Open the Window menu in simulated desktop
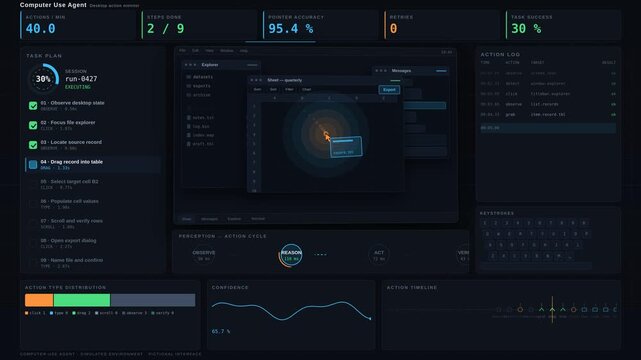 (227, 51)
